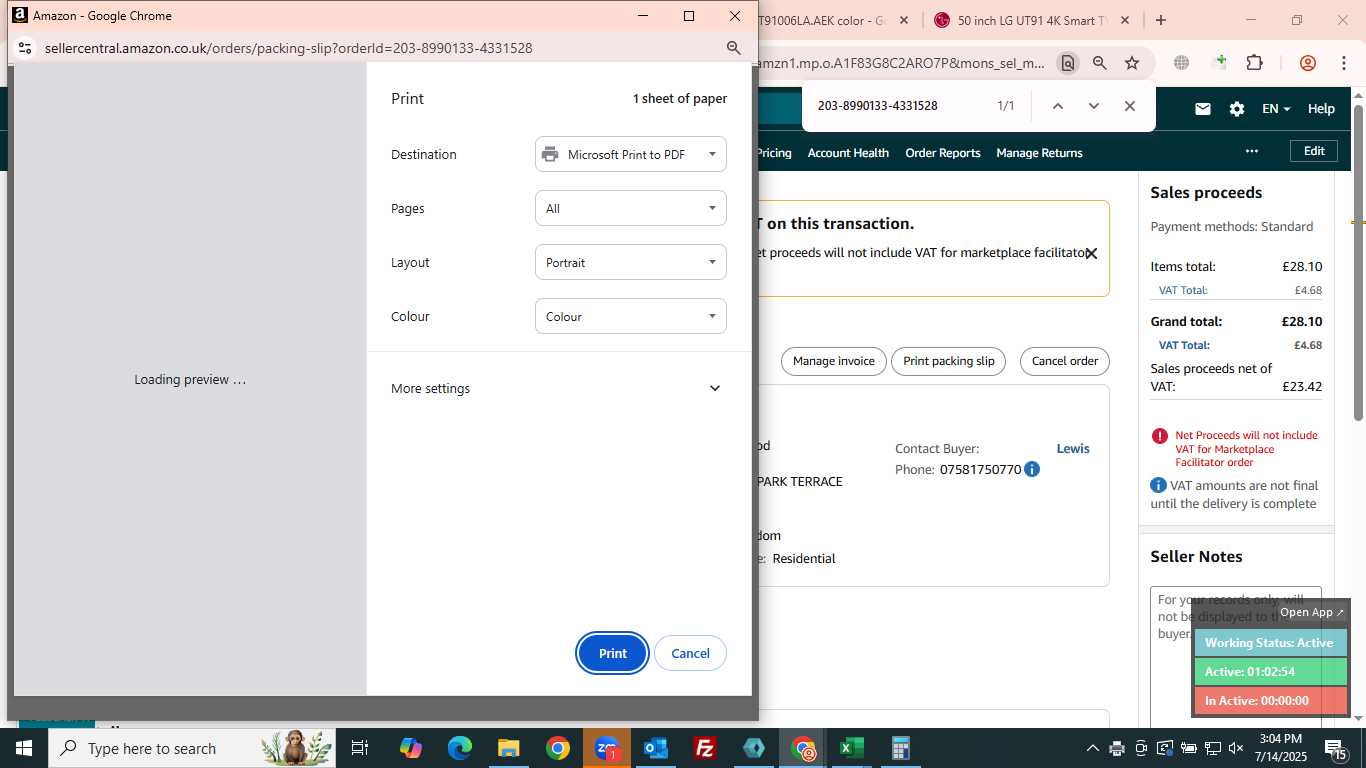The width and height of the screenshot is (1366, 768).
Task: Open the Order Reports menu
Action: coord(942,153)
